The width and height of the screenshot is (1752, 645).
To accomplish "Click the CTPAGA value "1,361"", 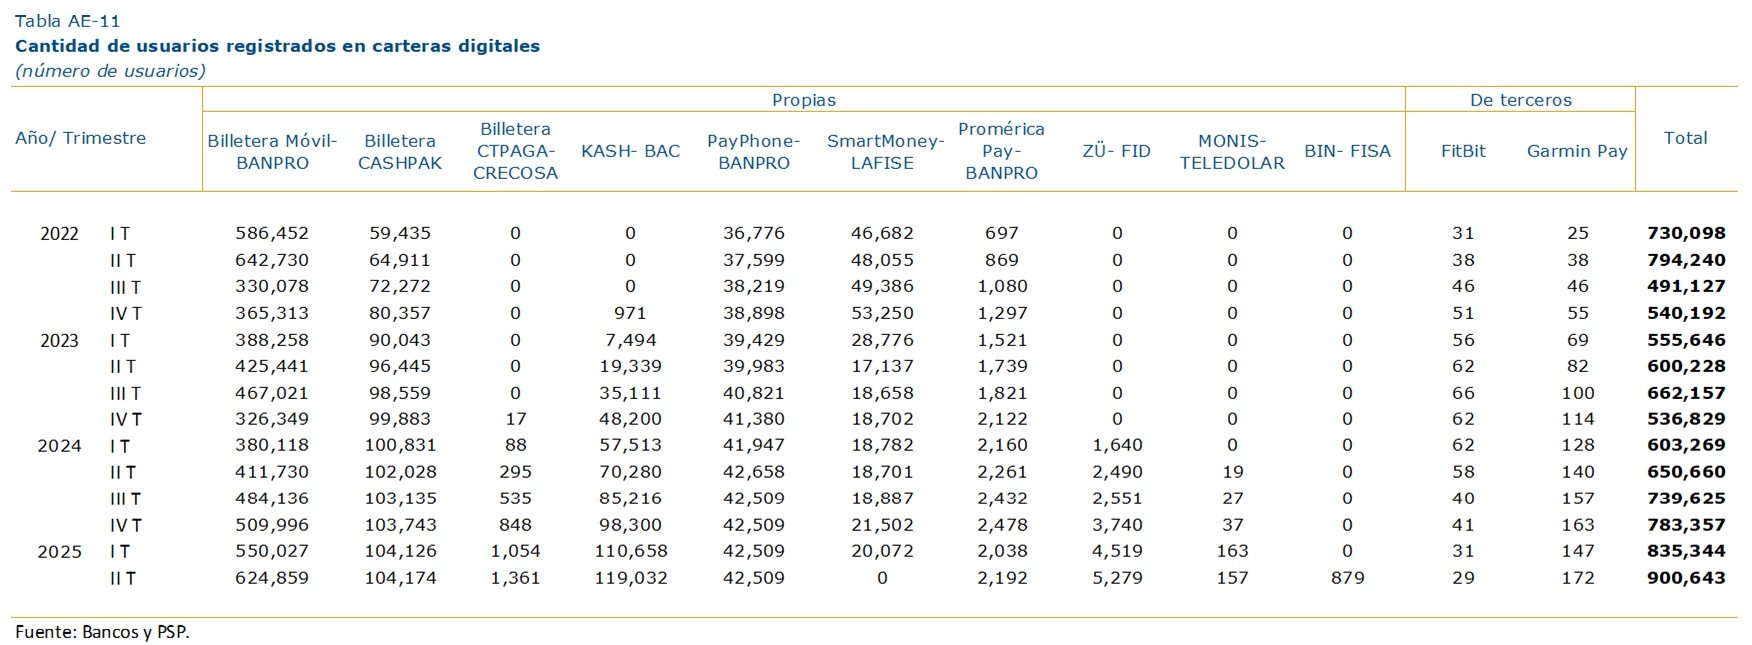I will click(515, 578).
